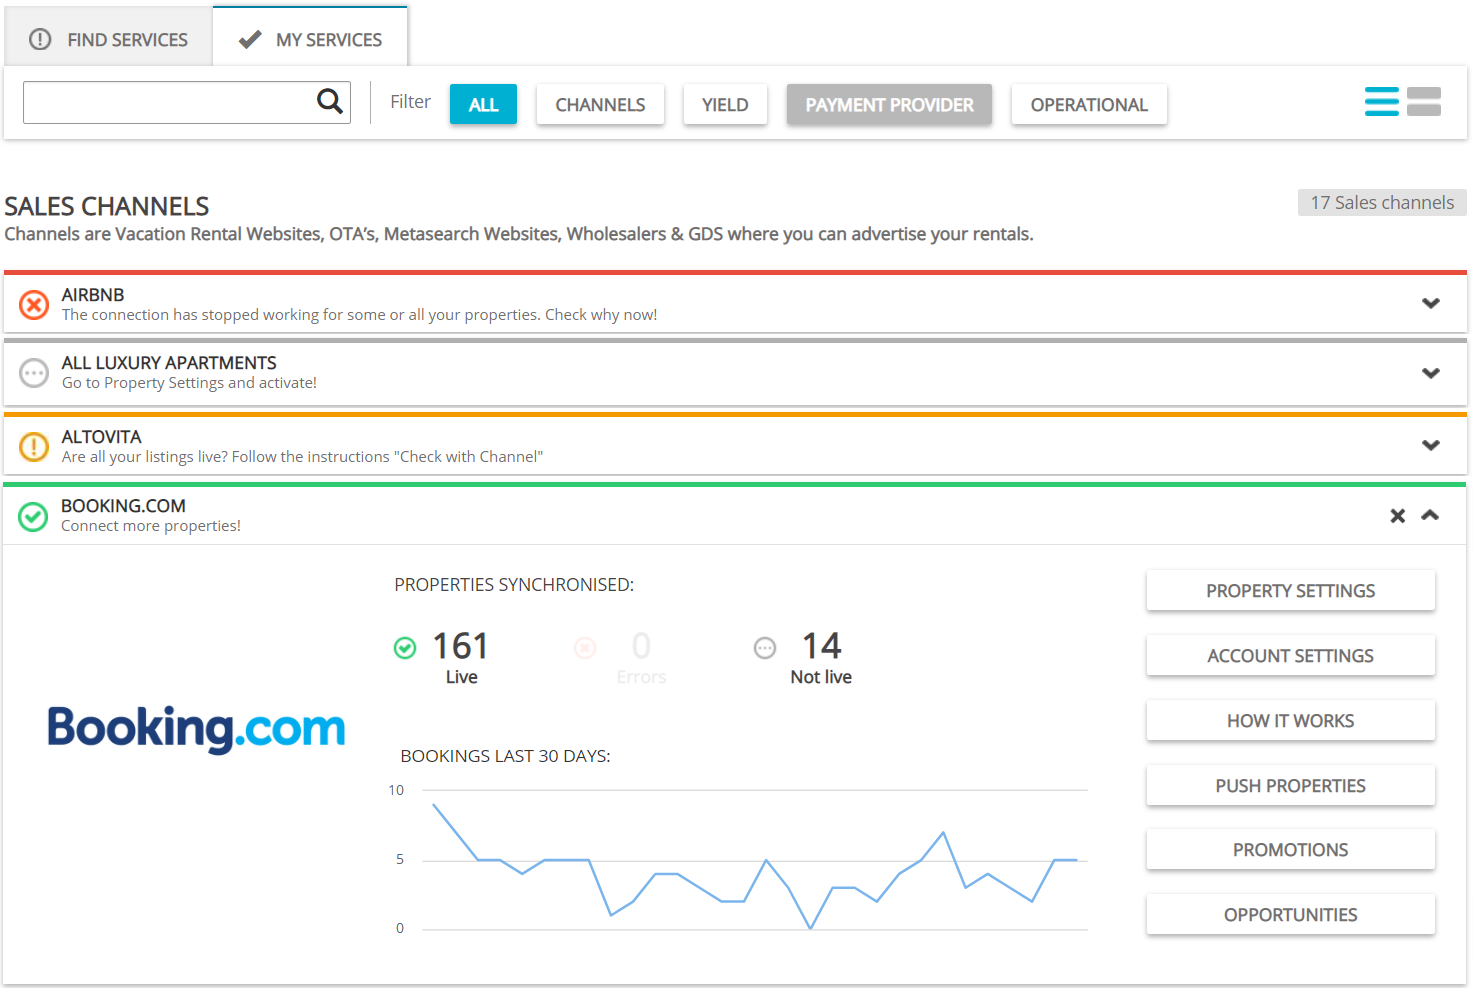Image resolution: width=1474 pixels, height=993 pixels.
Task: Click the BOOKING.COM channel title
Action: [123, 506]
